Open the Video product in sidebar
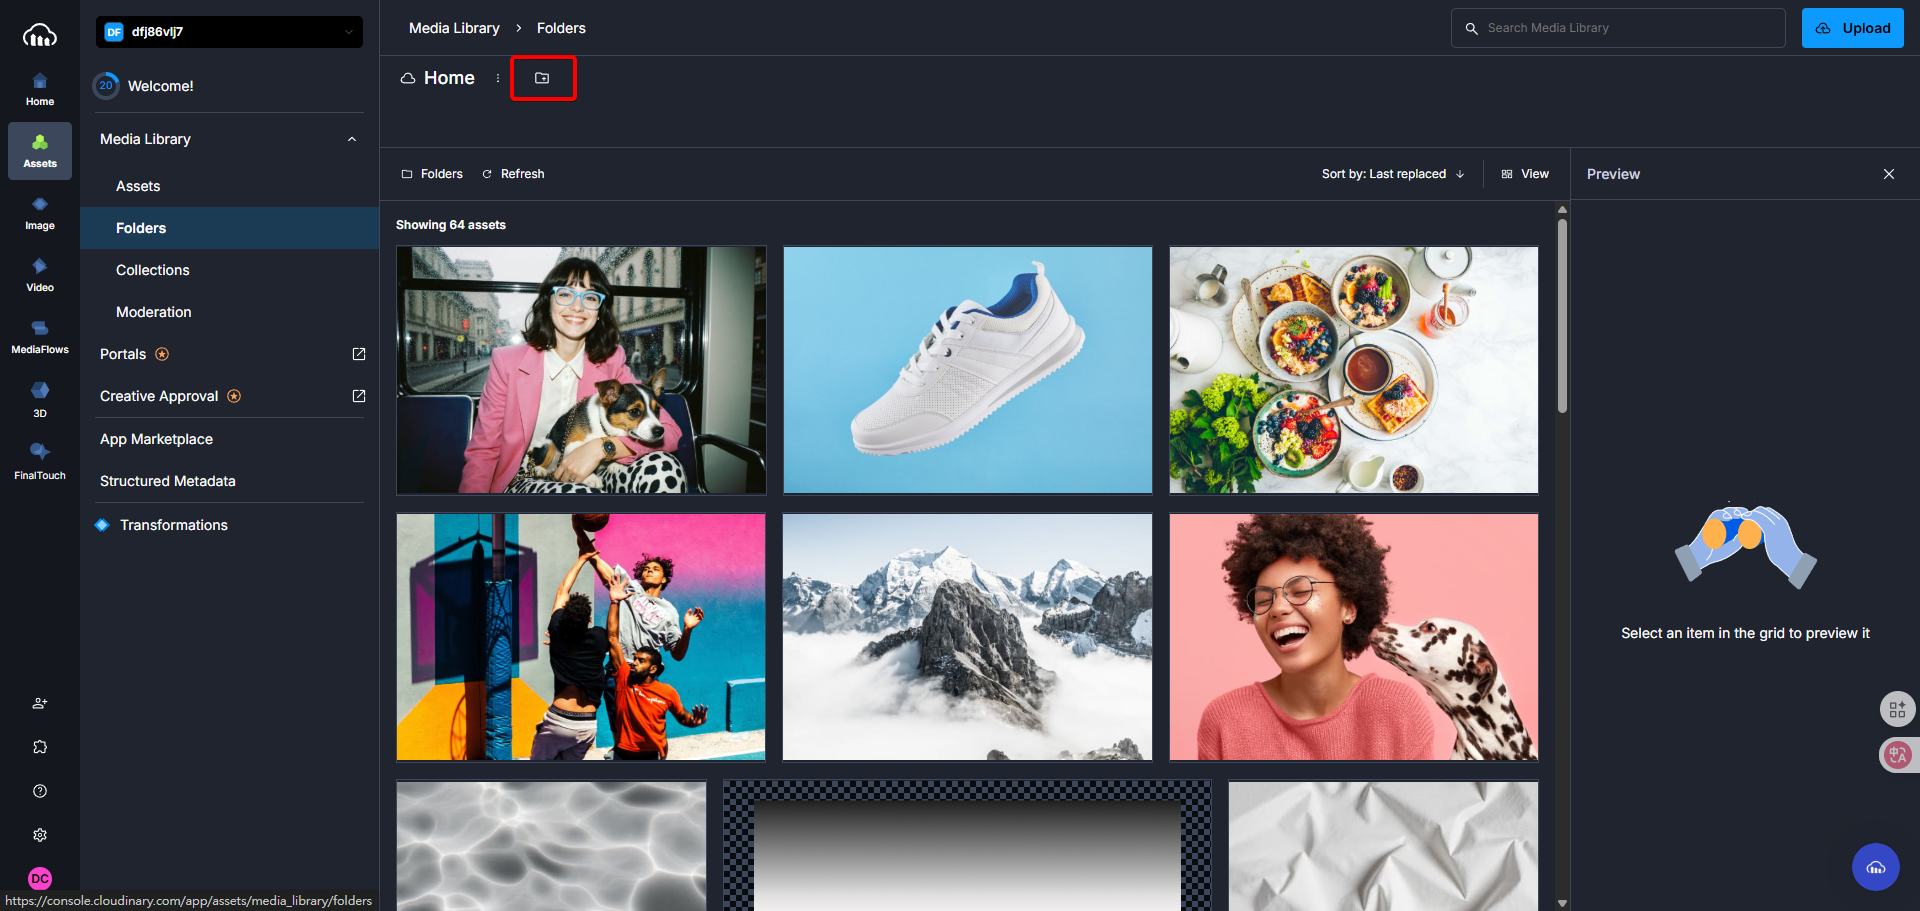Screen dimensions: 1920x911 point(40,275)
